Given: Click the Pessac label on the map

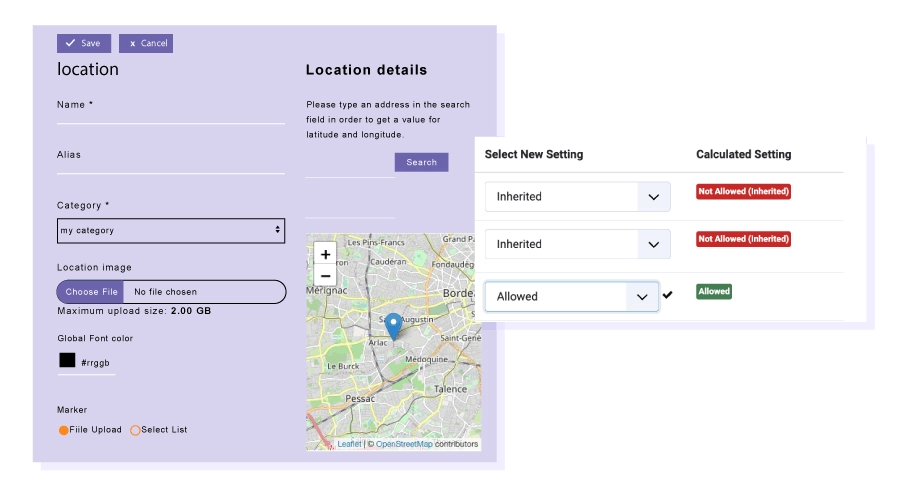Looking at the screenshot, I should pos(360,399).
